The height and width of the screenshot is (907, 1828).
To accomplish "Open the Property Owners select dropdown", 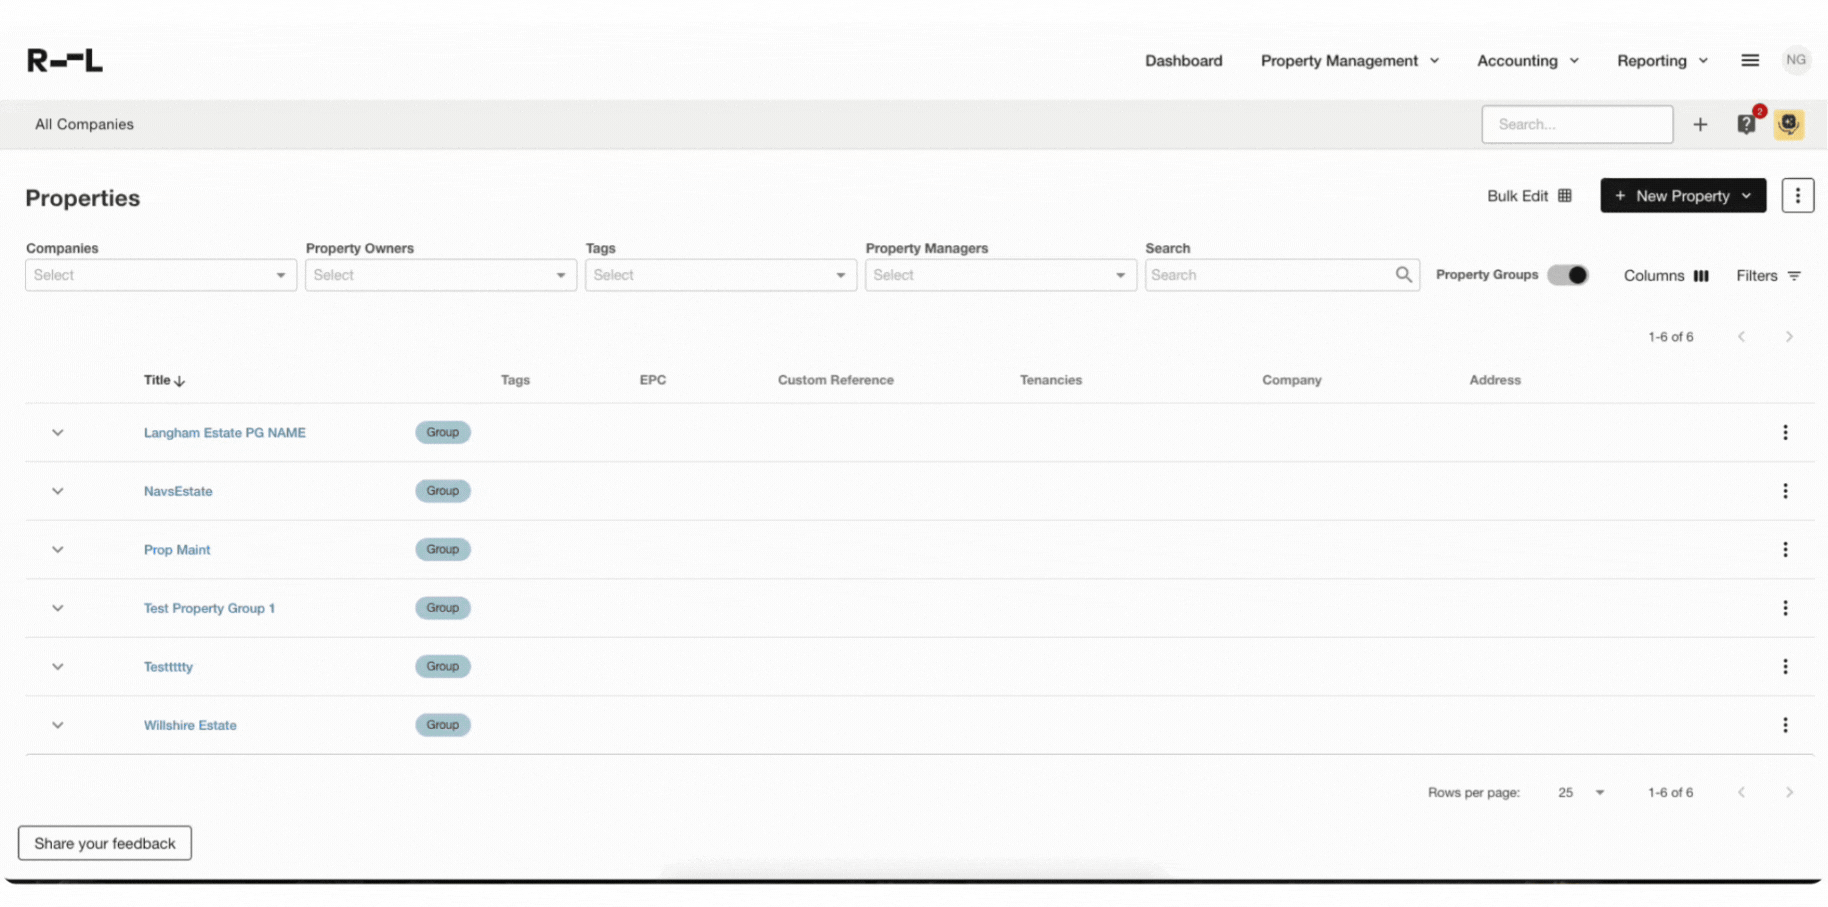I will [x=441, y=275].
